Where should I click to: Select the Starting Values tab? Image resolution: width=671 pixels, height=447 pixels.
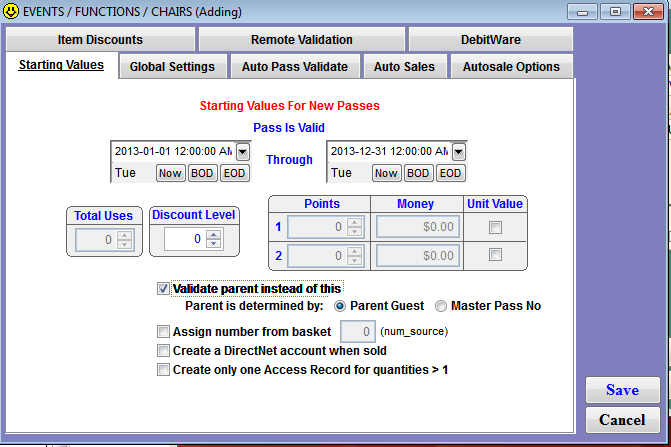[x=61, y=65]
